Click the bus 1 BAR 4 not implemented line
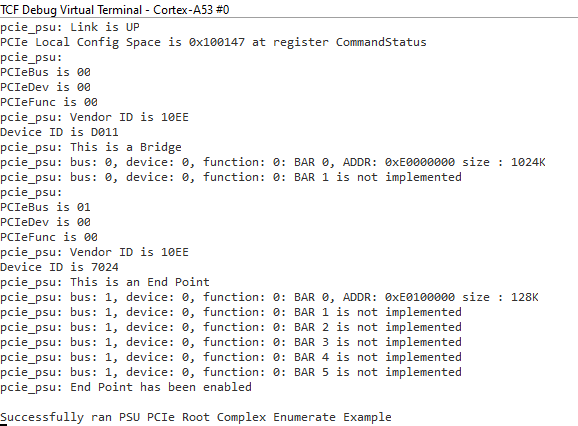Image resolution: width=578 pixels, height=426 pixels. click(231, 357)
